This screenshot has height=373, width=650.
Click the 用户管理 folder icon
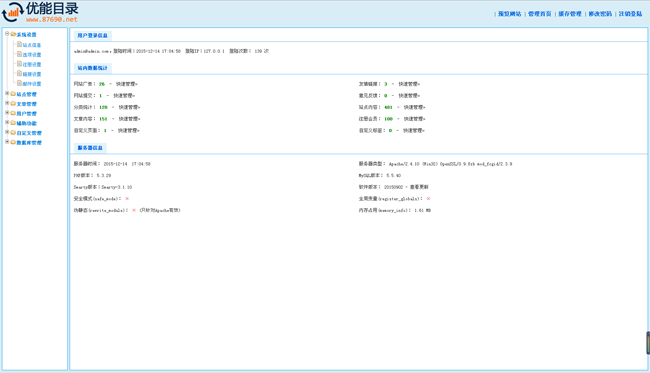(13, 113)
